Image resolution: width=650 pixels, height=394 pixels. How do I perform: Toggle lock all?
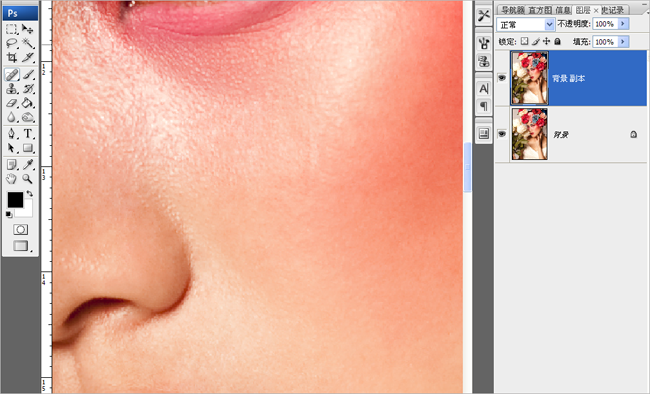(x=558, y=41)
